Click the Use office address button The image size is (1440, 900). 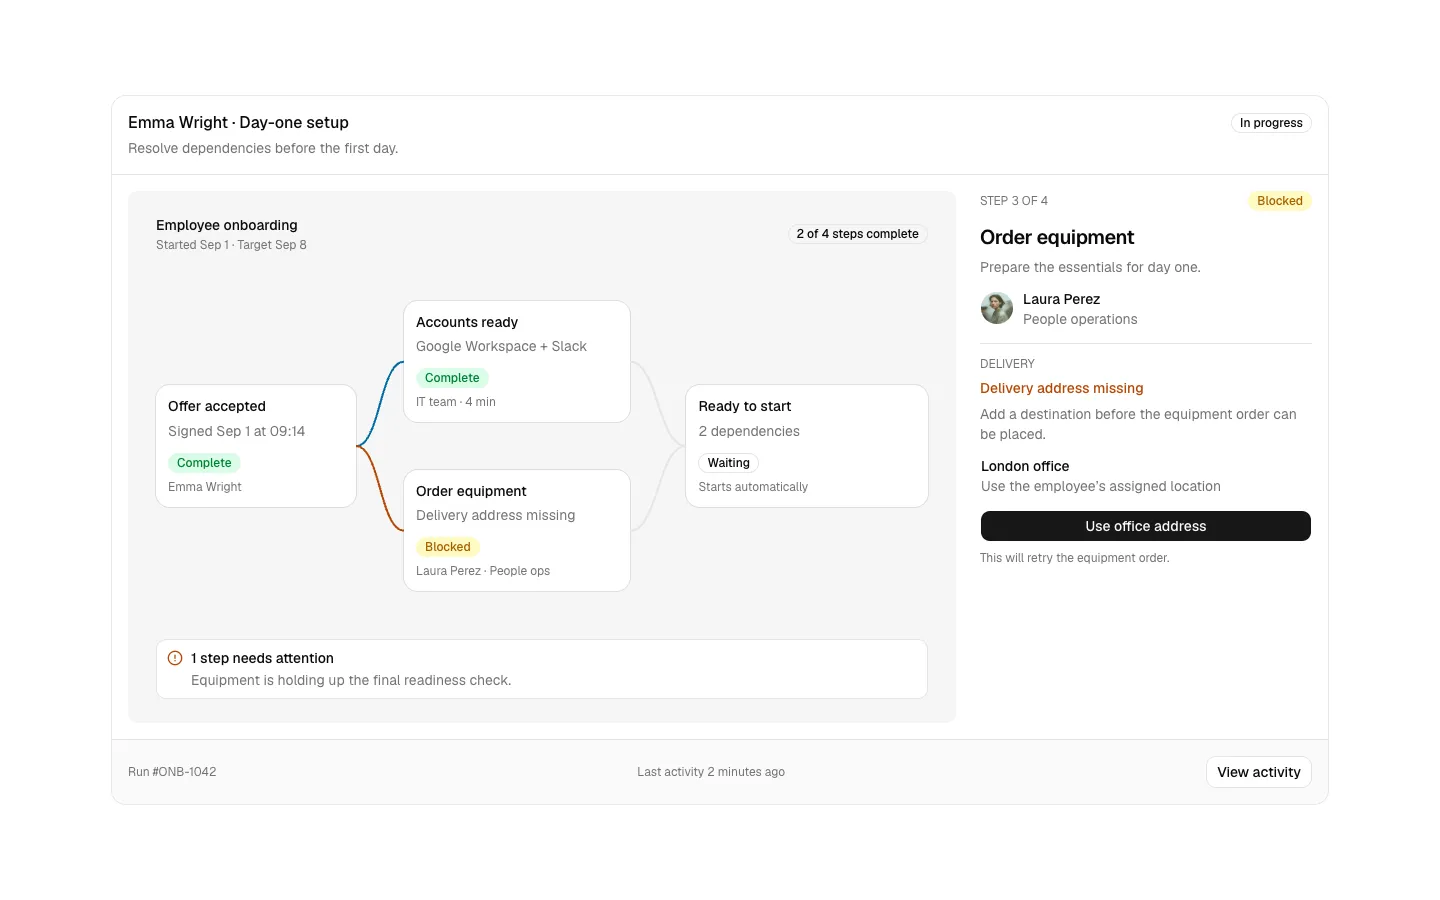tap(1146, 526)
